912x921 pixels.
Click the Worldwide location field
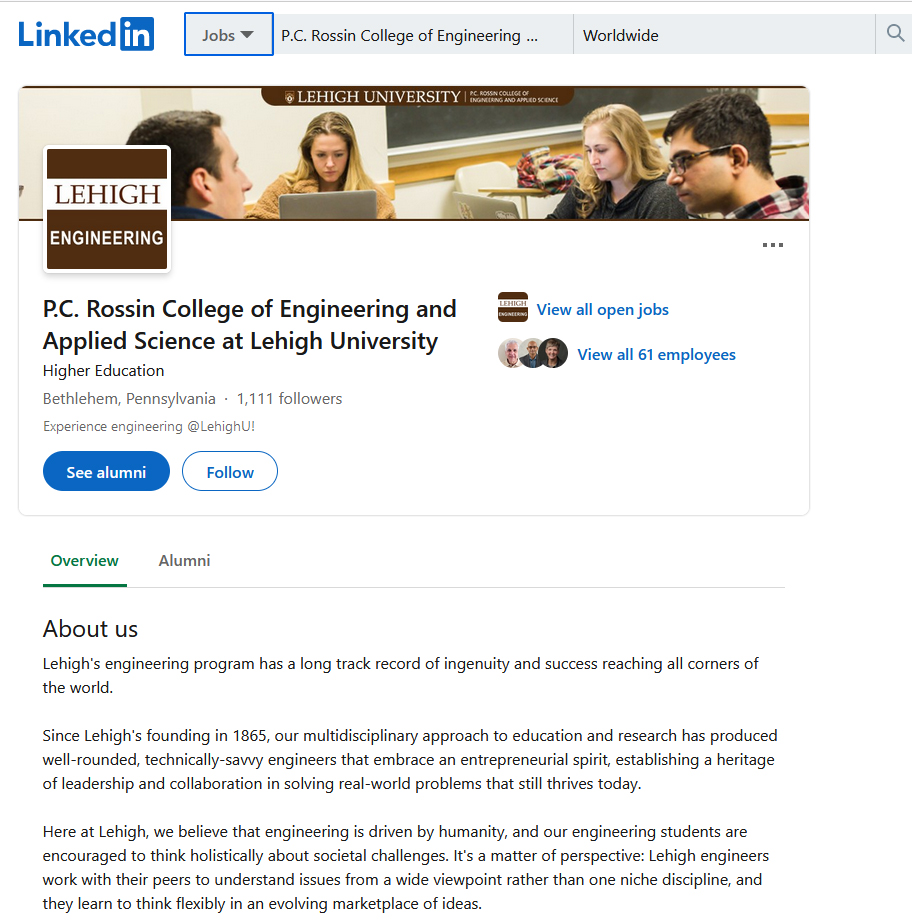(x=720, y=35)
